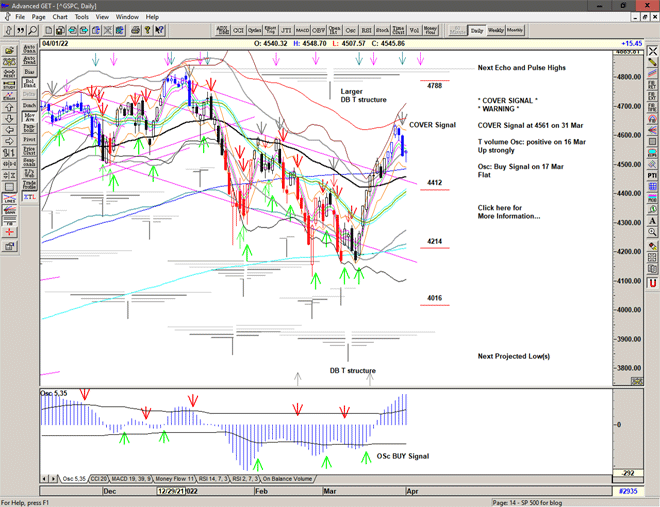Open the Tools menu
The image size is (660, 507).
coord(82,17)
